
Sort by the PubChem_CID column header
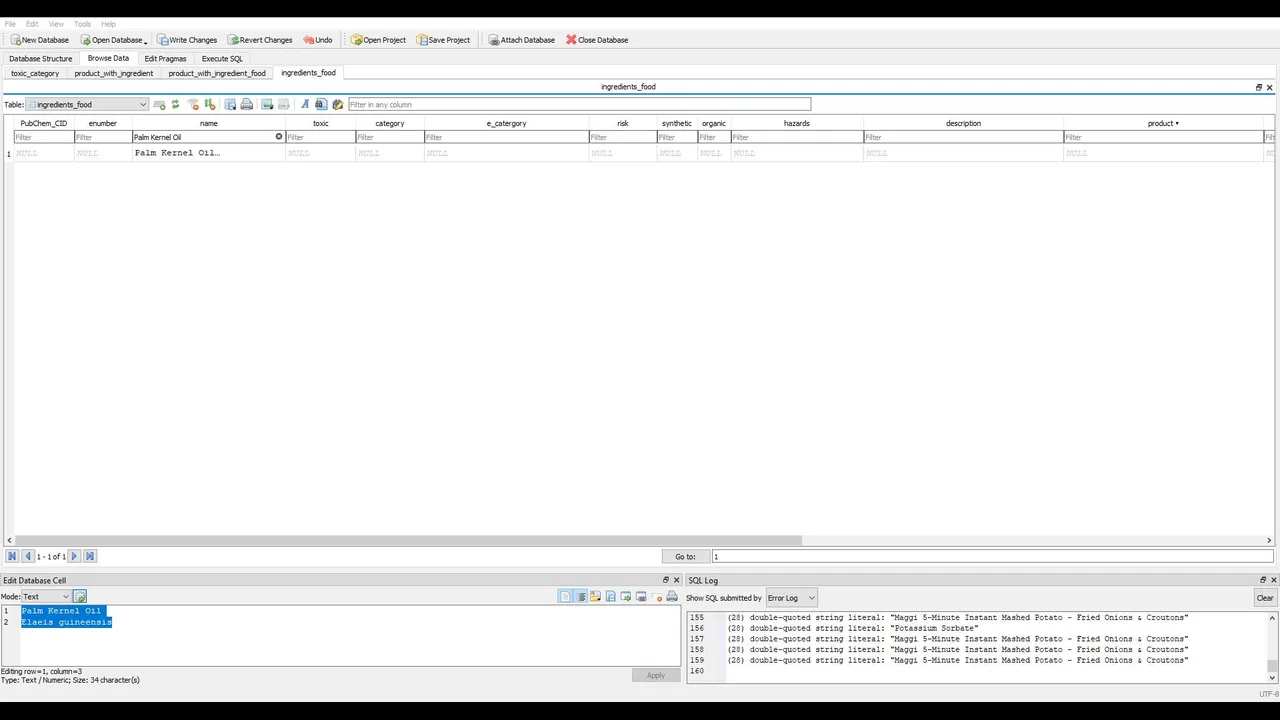click(43, 124)
